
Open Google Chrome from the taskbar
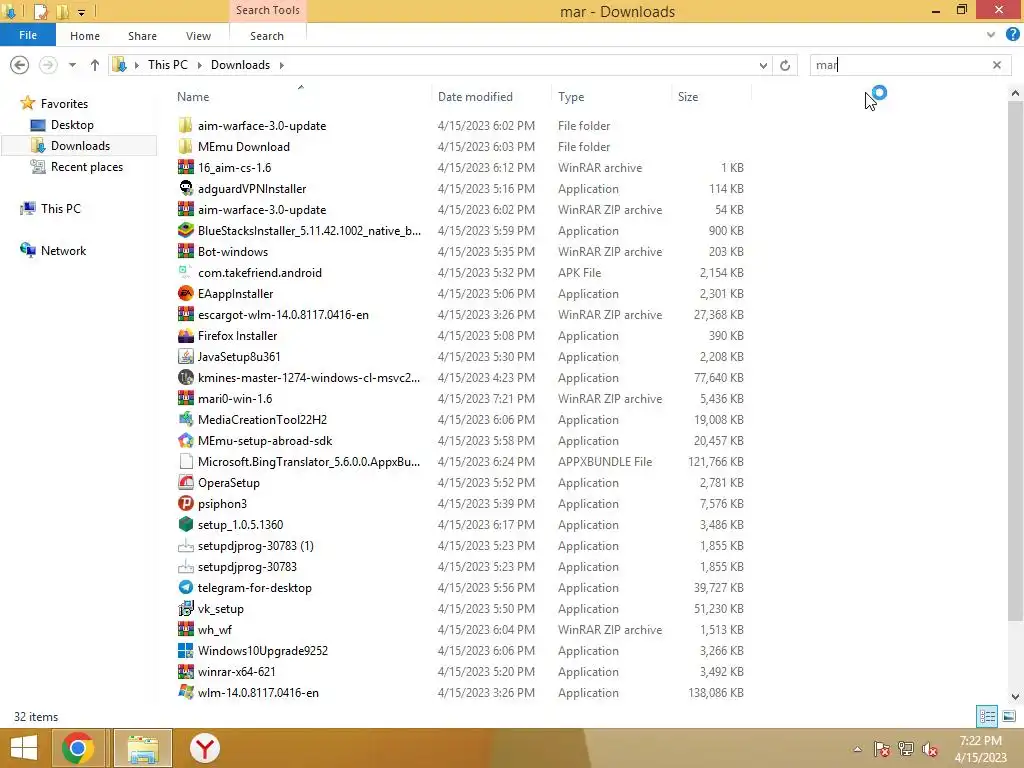(78, 748)
